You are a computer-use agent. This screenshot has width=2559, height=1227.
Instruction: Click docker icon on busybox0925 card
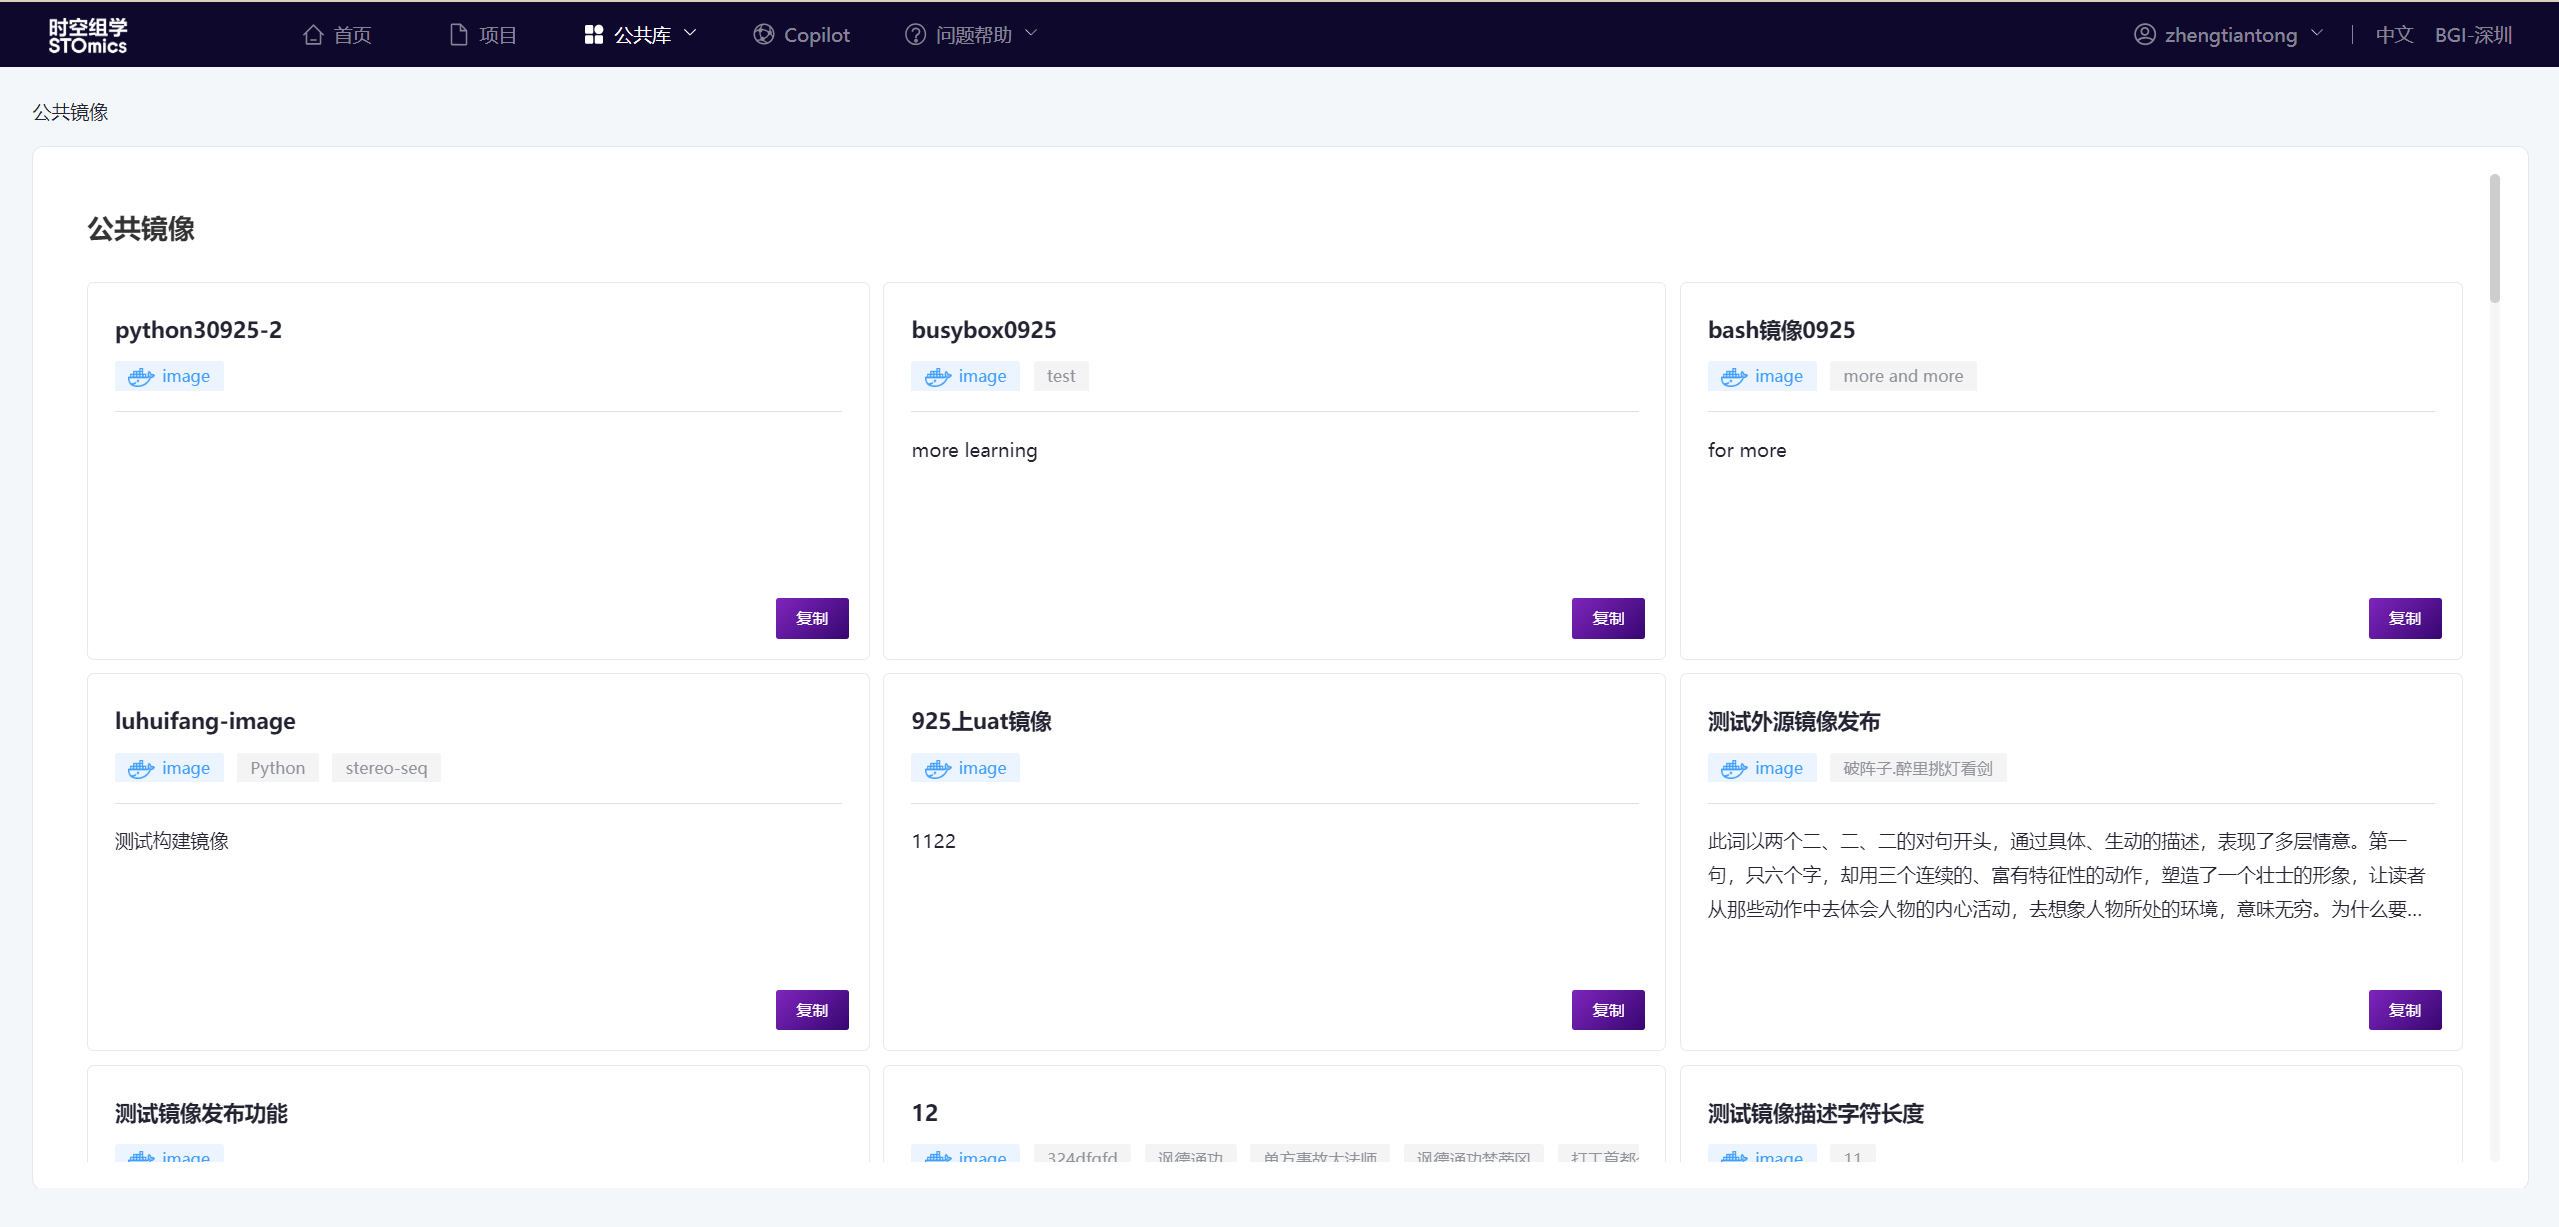coord(938,377)
